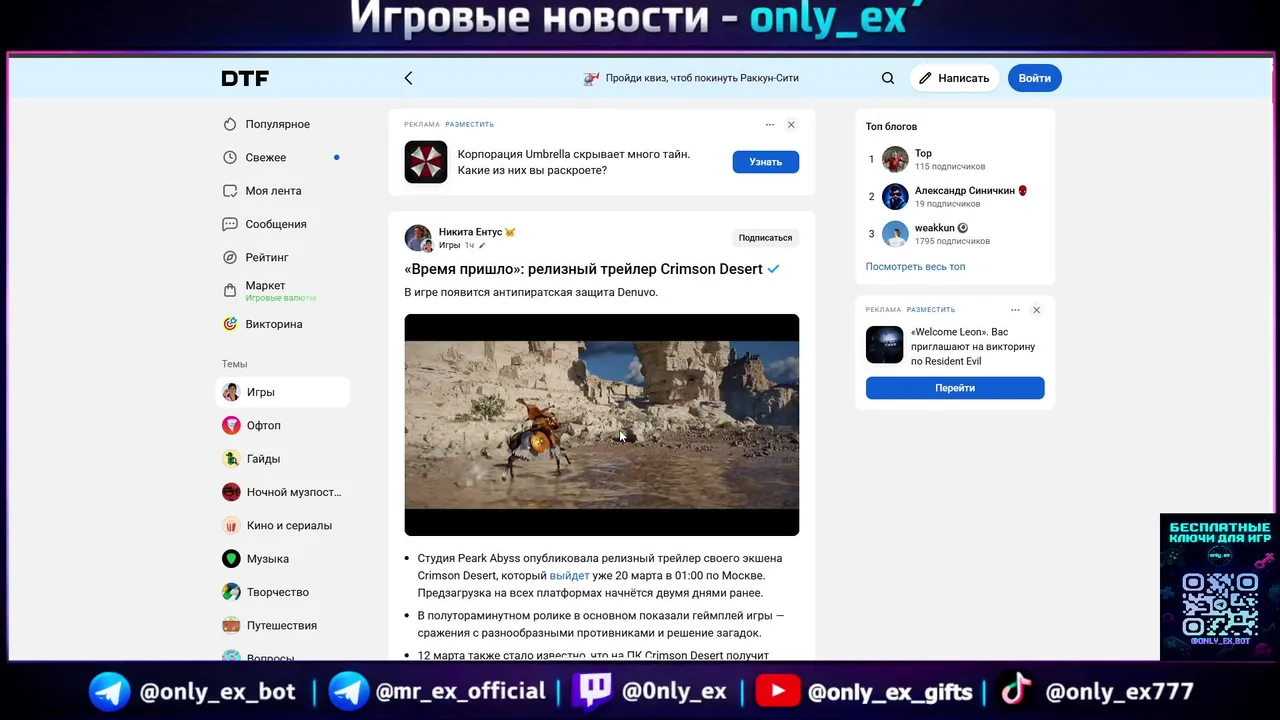Open Маркет игровые валюты
This screenshot has width=1280, height=720.
click(282, 291)
